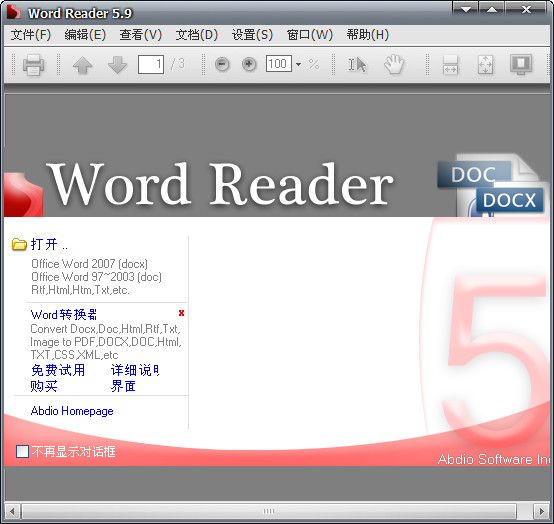Click the 购买 link
This screenshot has height=524, width=554.
[x=44, y=386]
